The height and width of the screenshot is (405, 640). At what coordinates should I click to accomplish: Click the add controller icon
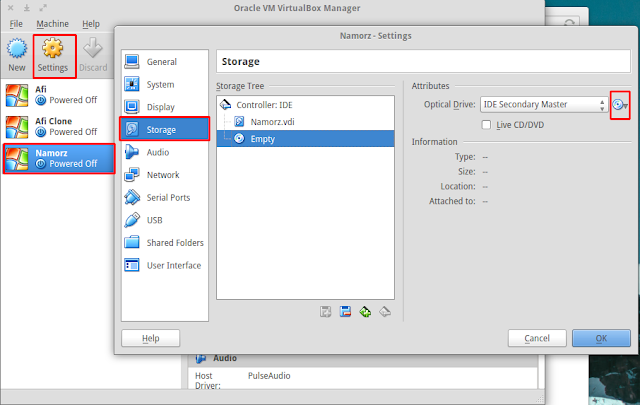365,312
